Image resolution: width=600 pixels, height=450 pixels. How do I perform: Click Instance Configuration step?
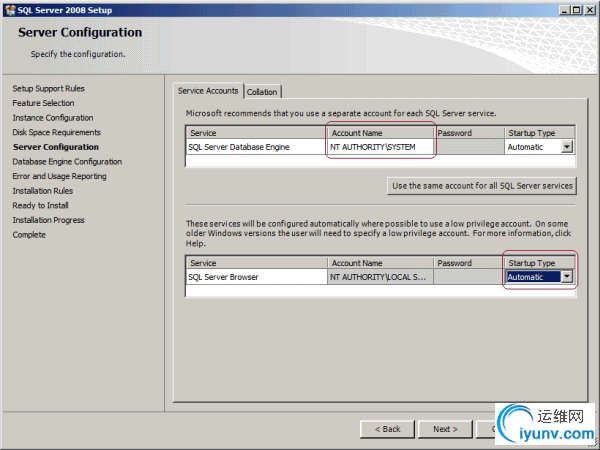click(53, 118)
